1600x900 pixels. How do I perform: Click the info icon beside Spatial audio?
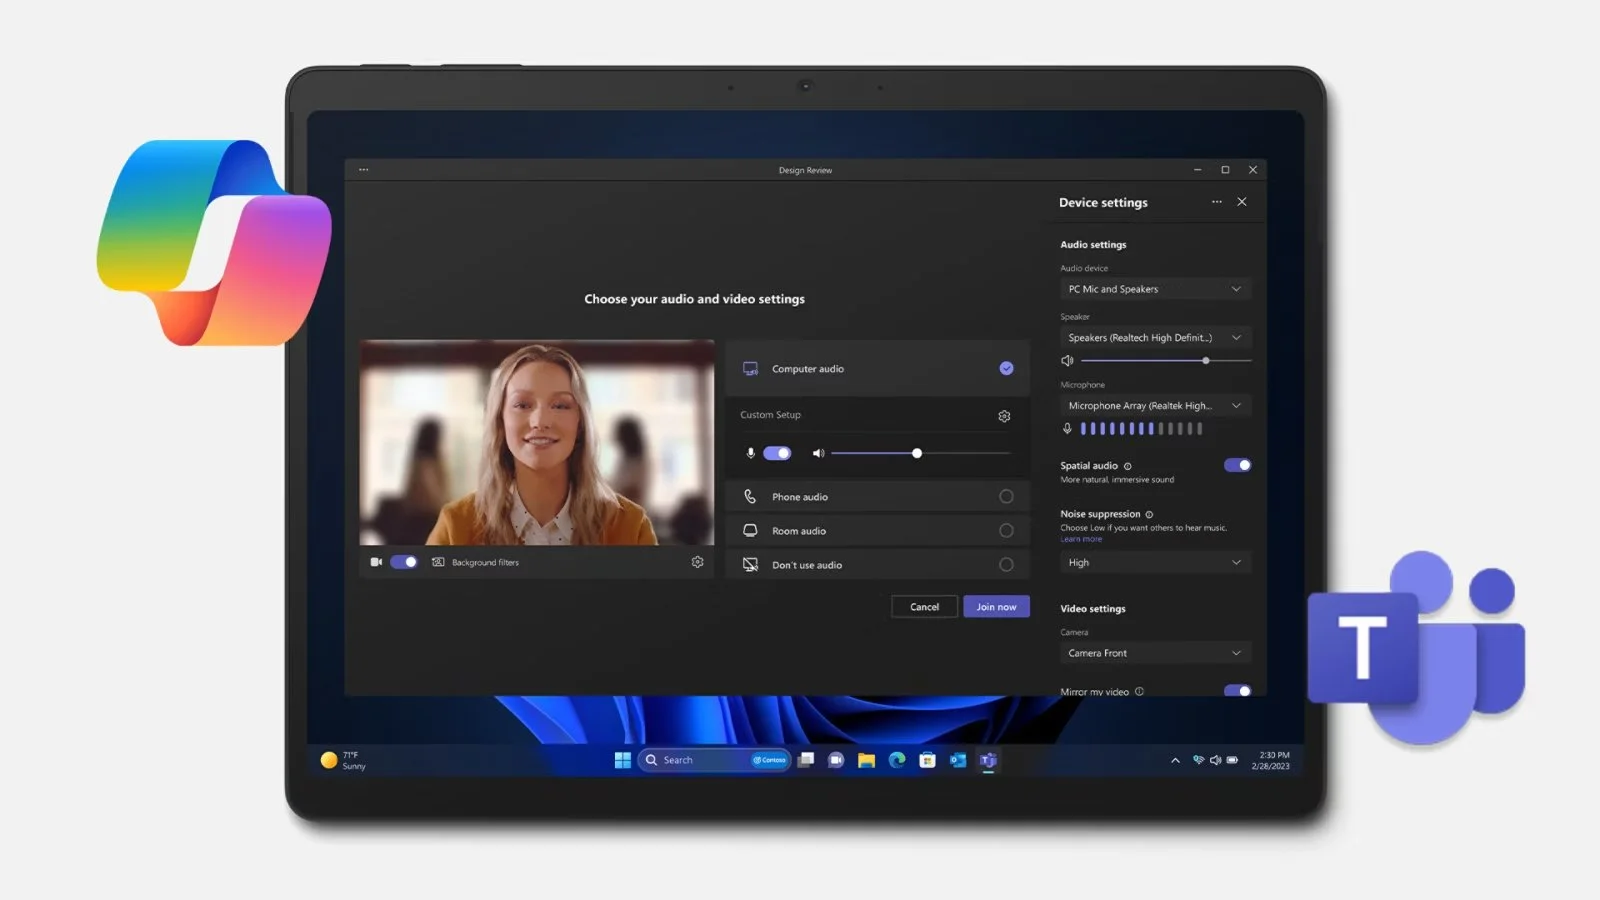[1128, 466]
